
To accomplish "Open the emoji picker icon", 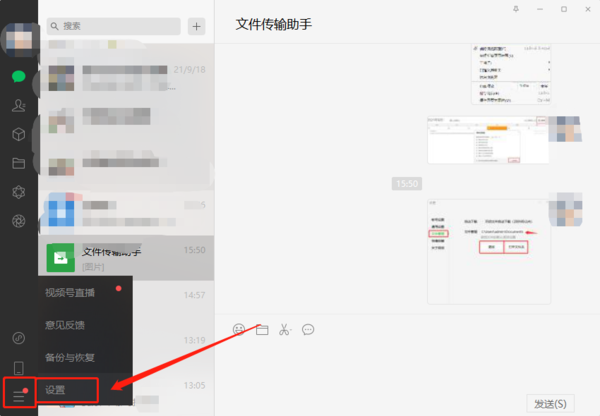I will [x=239, y=330].
